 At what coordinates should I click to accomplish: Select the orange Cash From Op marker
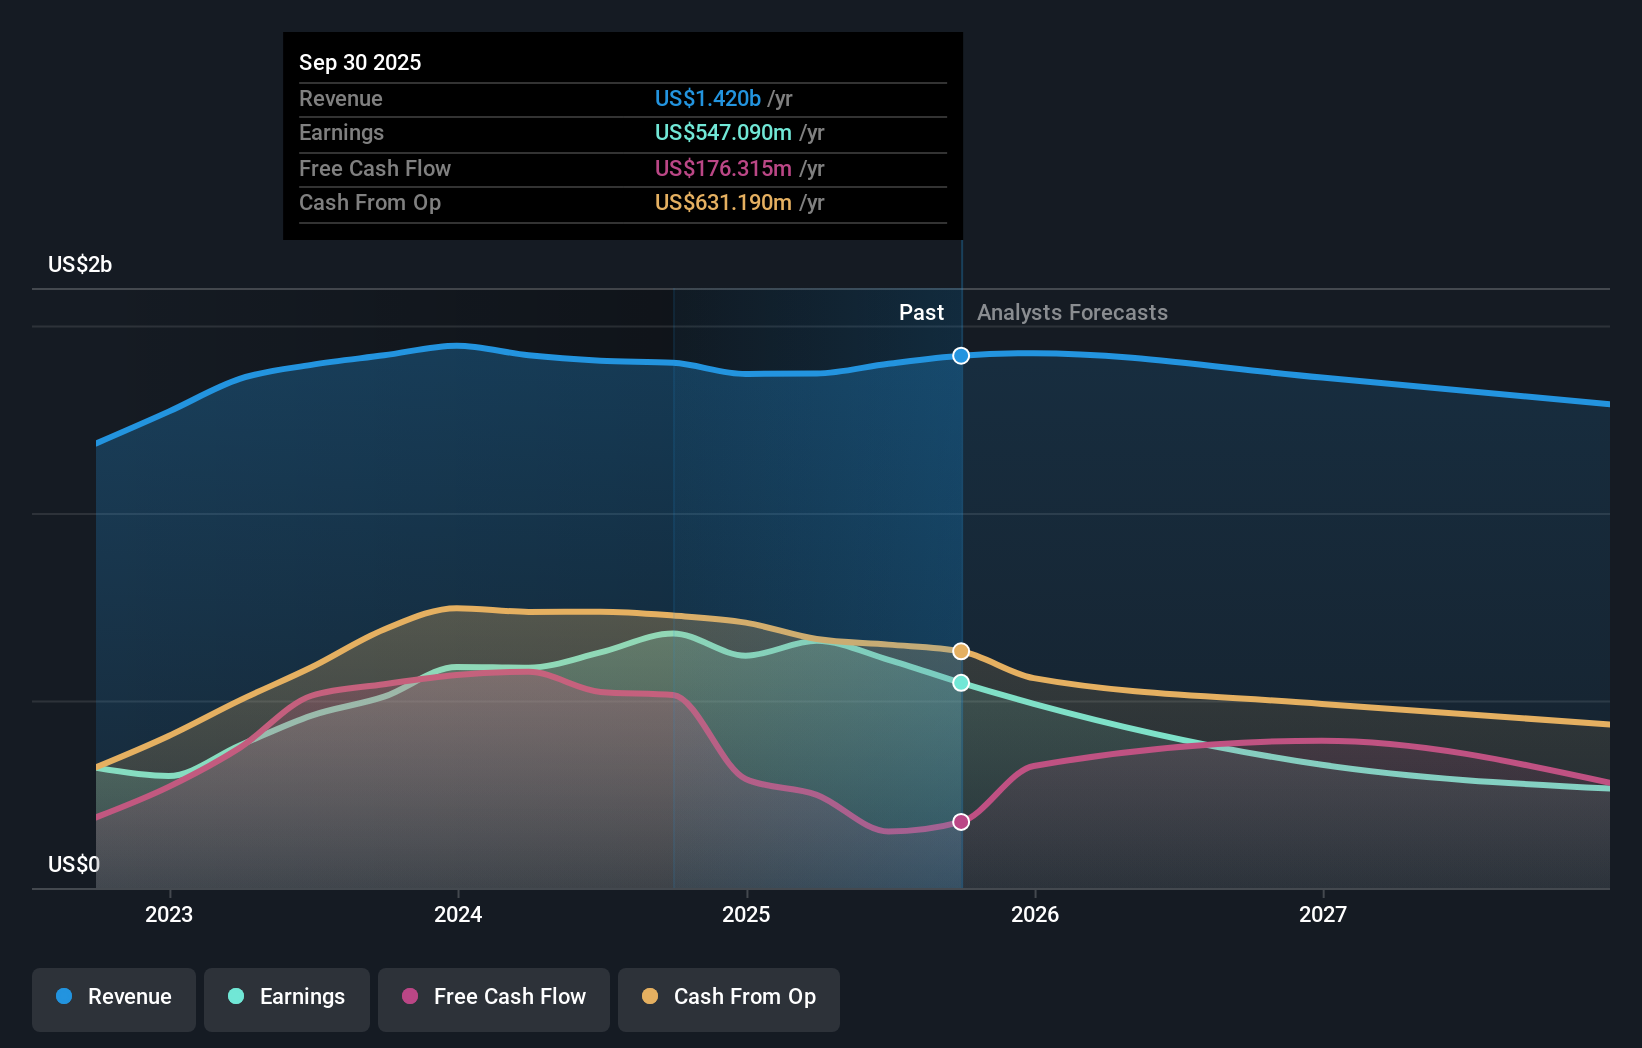[x=961, y=651]
